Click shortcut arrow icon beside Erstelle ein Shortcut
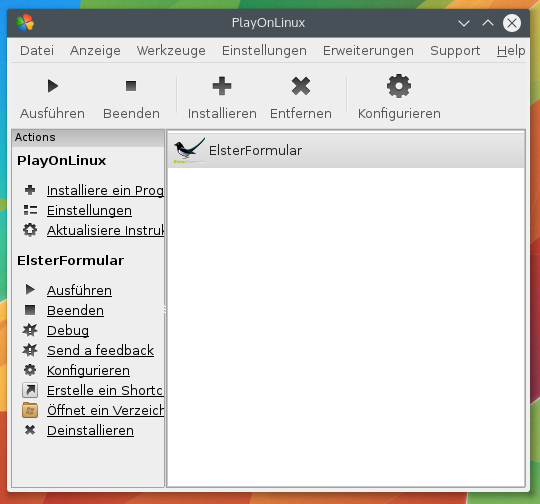Image resolution: width=540 pixels, height=504 pixels. tap(30, 390)
